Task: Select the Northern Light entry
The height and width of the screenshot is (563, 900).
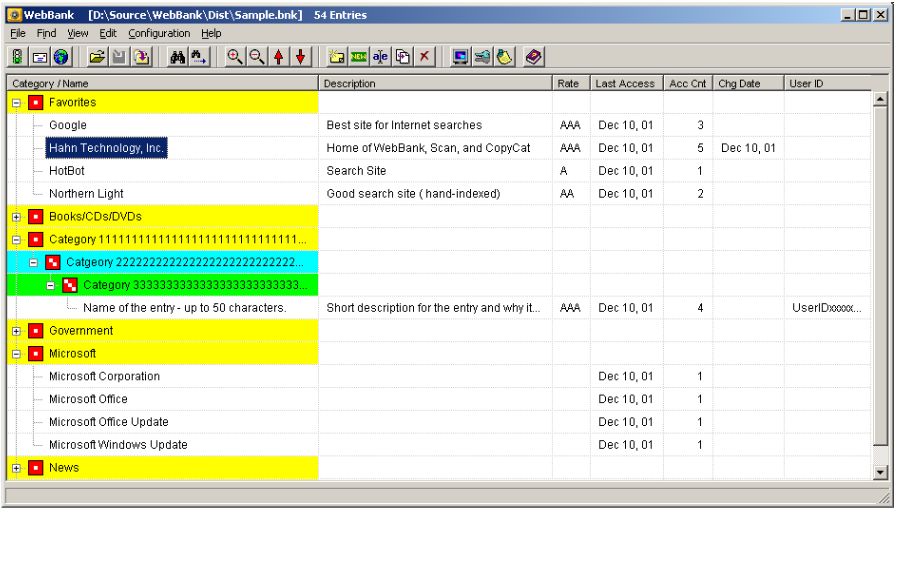Action: coord(86,194)
